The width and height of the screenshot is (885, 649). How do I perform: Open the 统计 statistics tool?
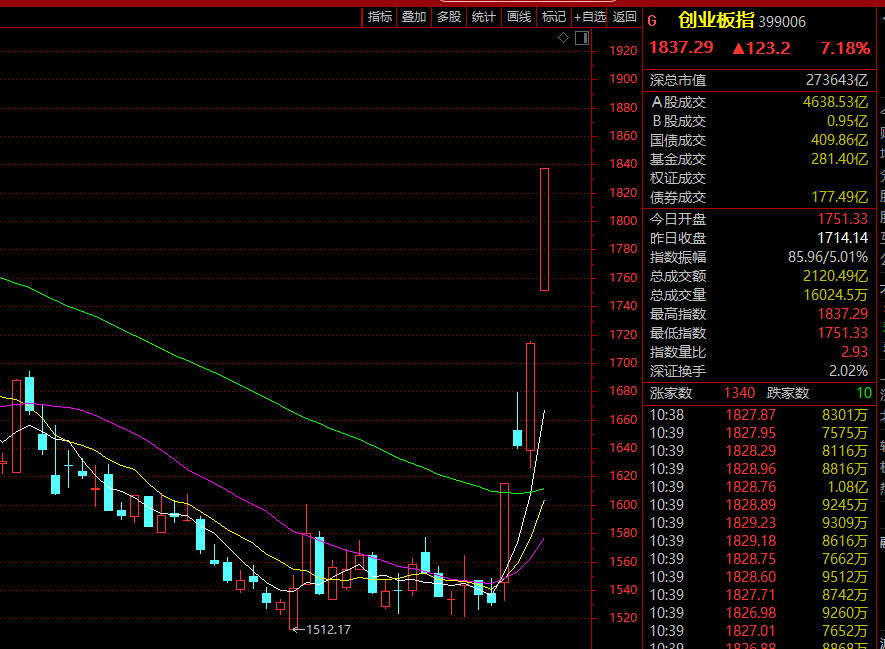click(x=483, y=17)
